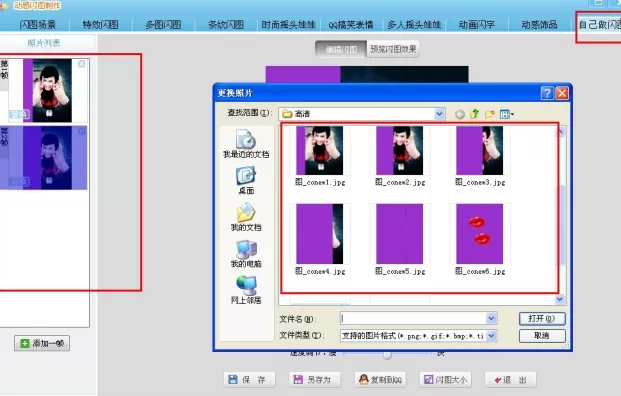Open the 特效闪图 tab
Viewport: 621px width, 396px height.
(101, 25)
